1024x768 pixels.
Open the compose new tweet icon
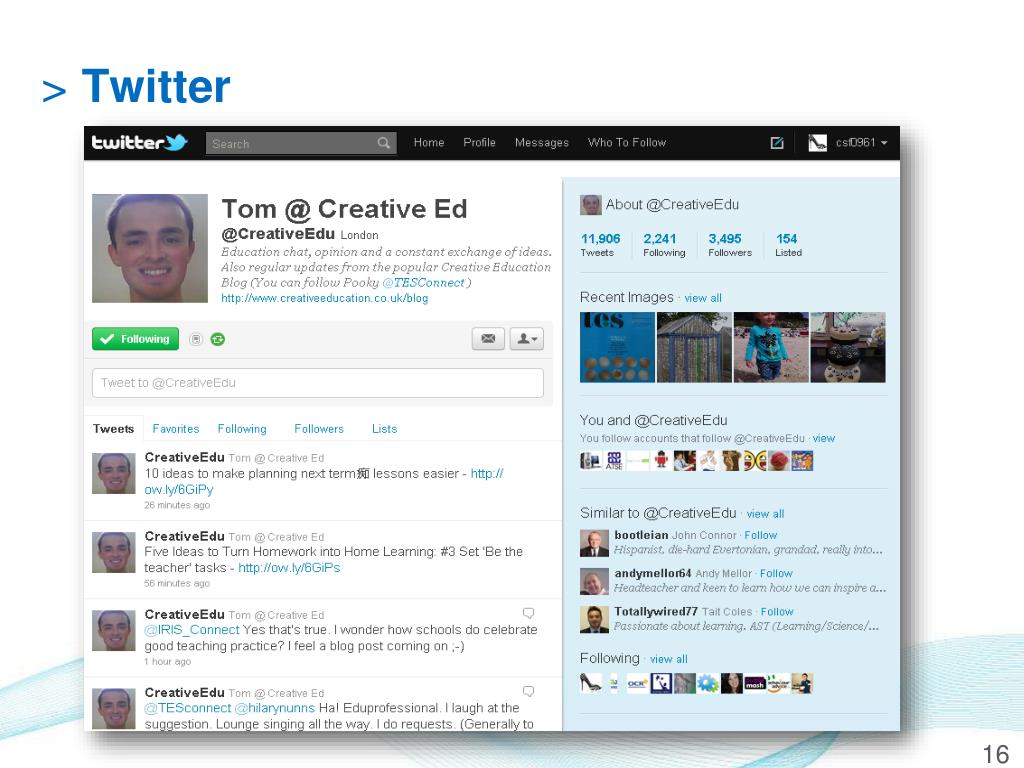(x=776, y=142)
